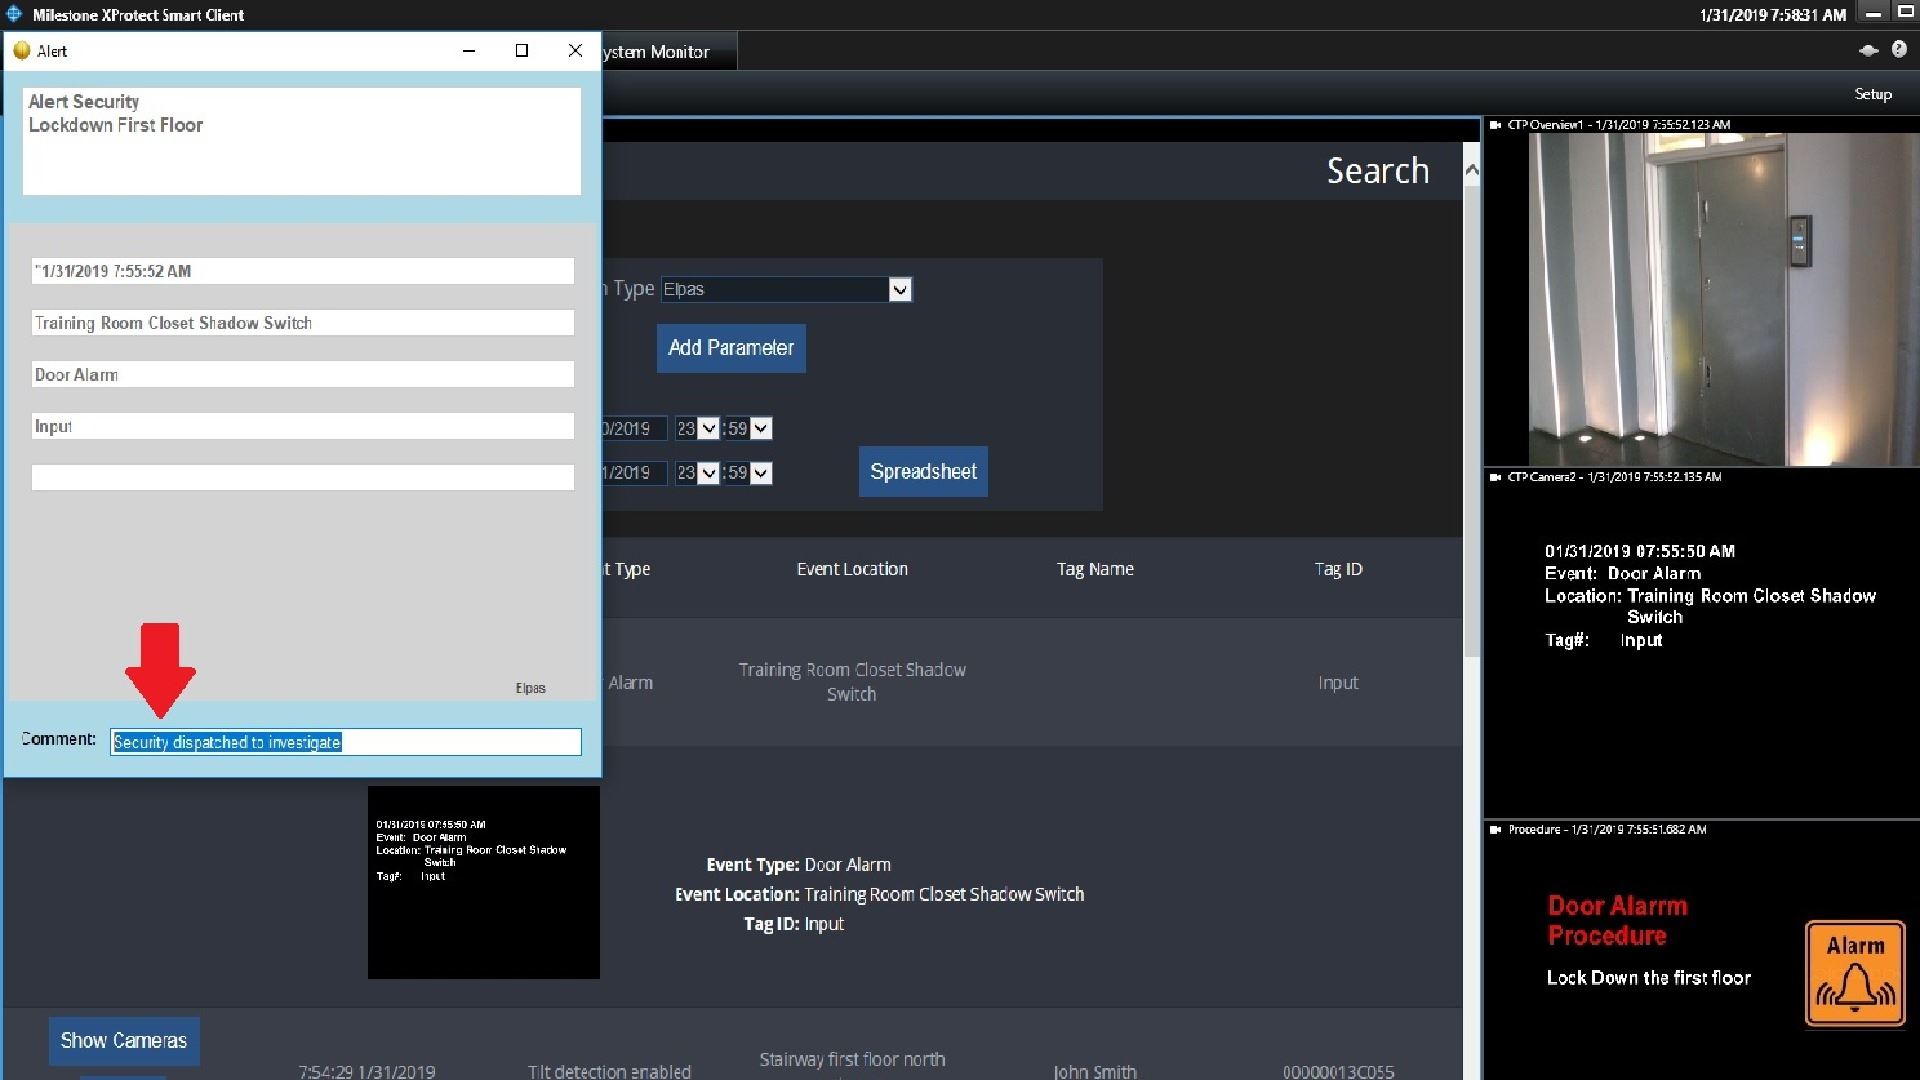
Task: Click the help question mark icon
Action: pos(1899,50)
